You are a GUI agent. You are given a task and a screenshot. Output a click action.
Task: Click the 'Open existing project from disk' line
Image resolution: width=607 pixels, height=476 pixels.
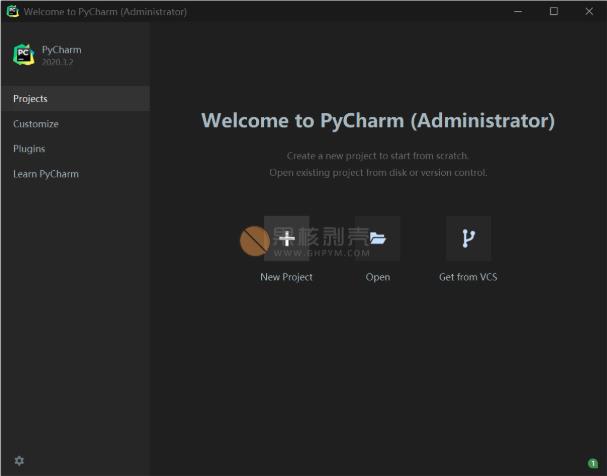378,173
